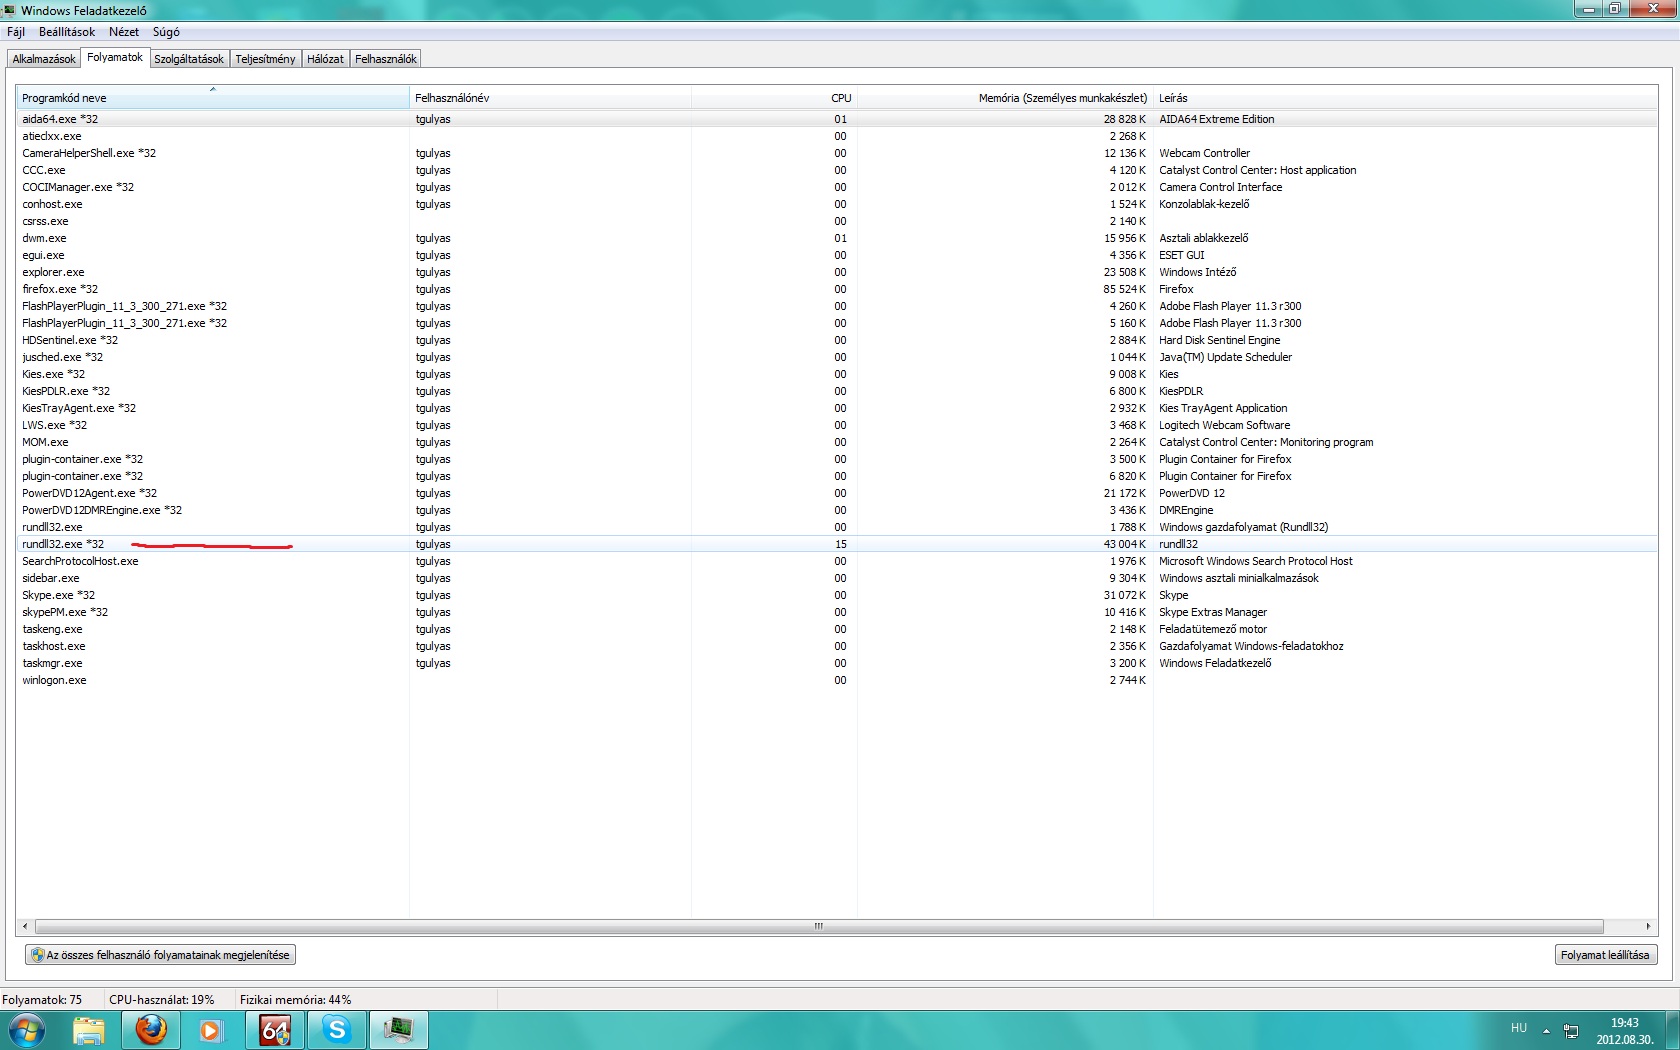Sort by Programkód neve column header

212,98
